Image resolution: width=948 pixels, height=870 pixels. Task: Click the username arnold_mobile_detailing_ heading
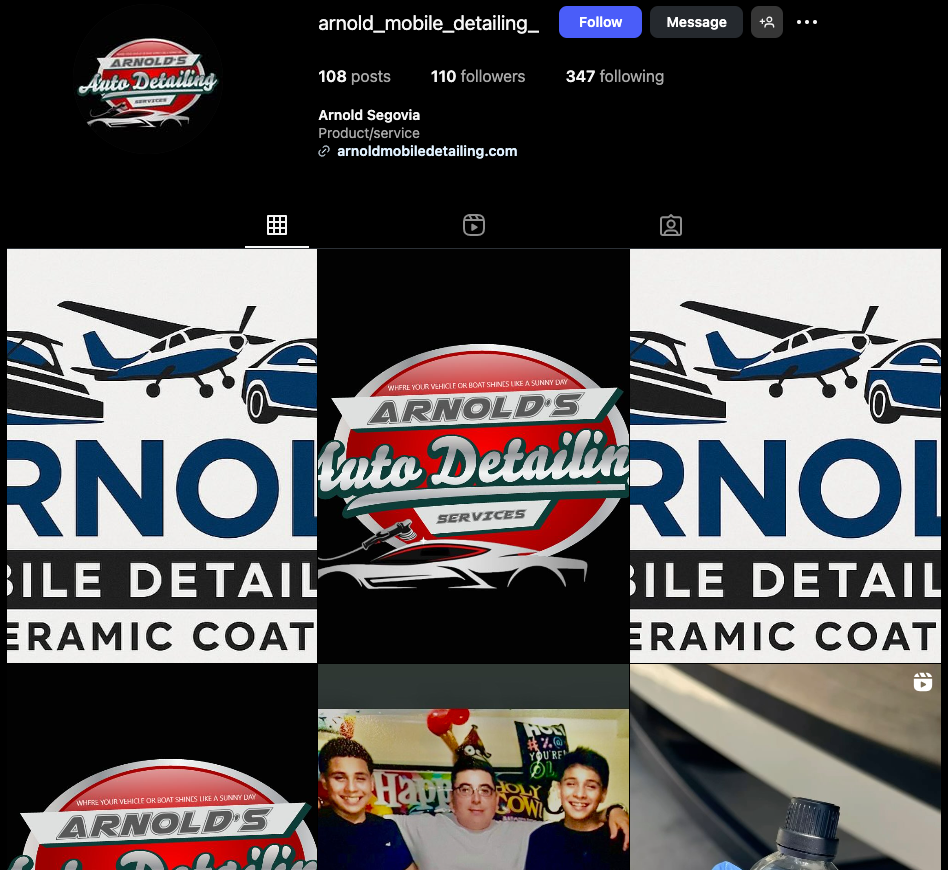[x=428, y=23]
